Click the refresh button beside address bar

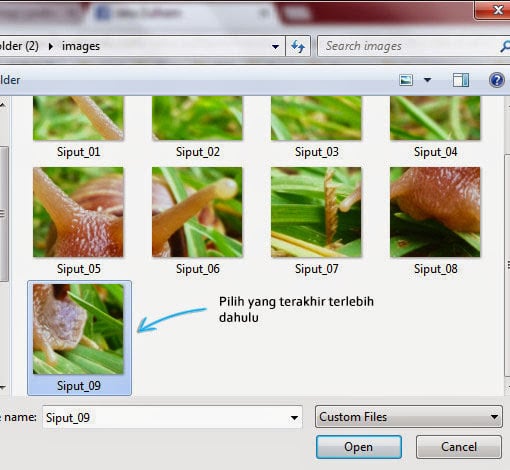pyautogui.click(x=298, y=46)
